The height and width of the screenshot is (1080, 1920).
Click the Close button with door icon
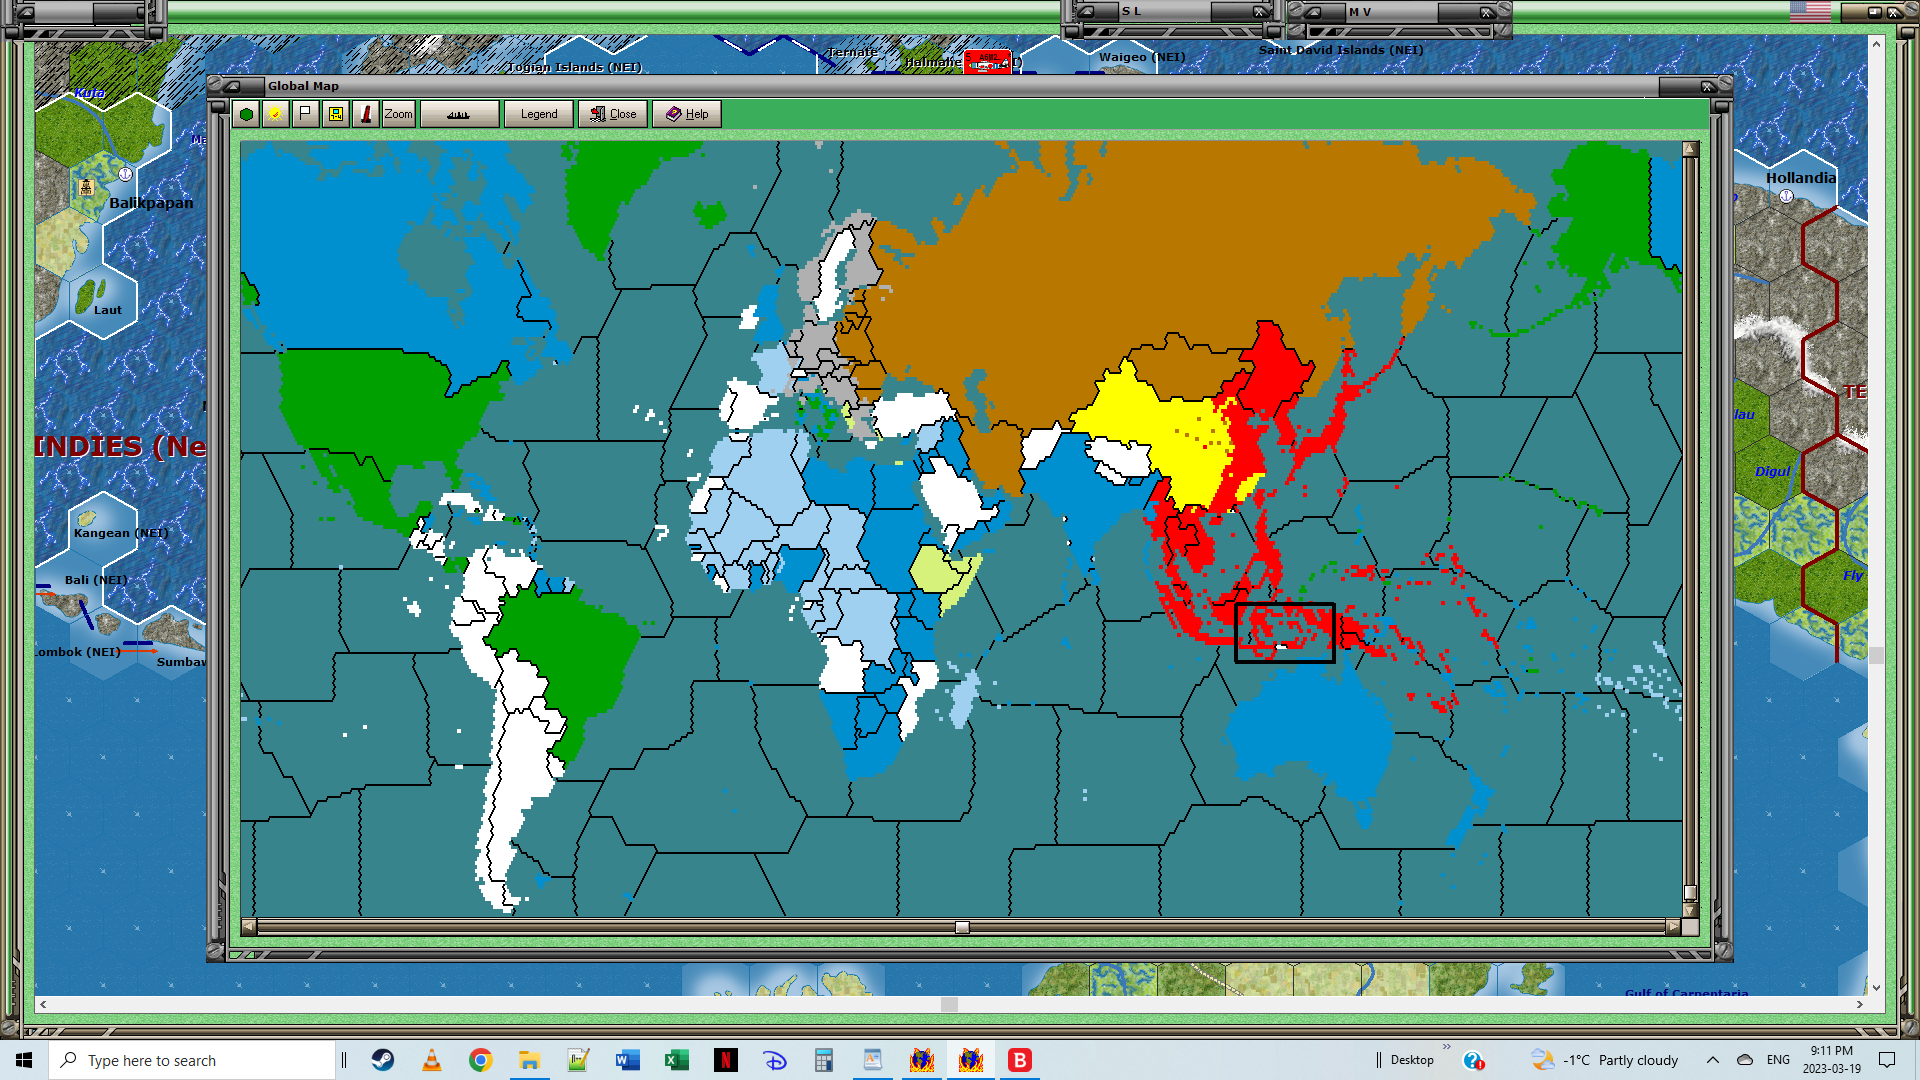pyautogui.click(x=613, y=114)
